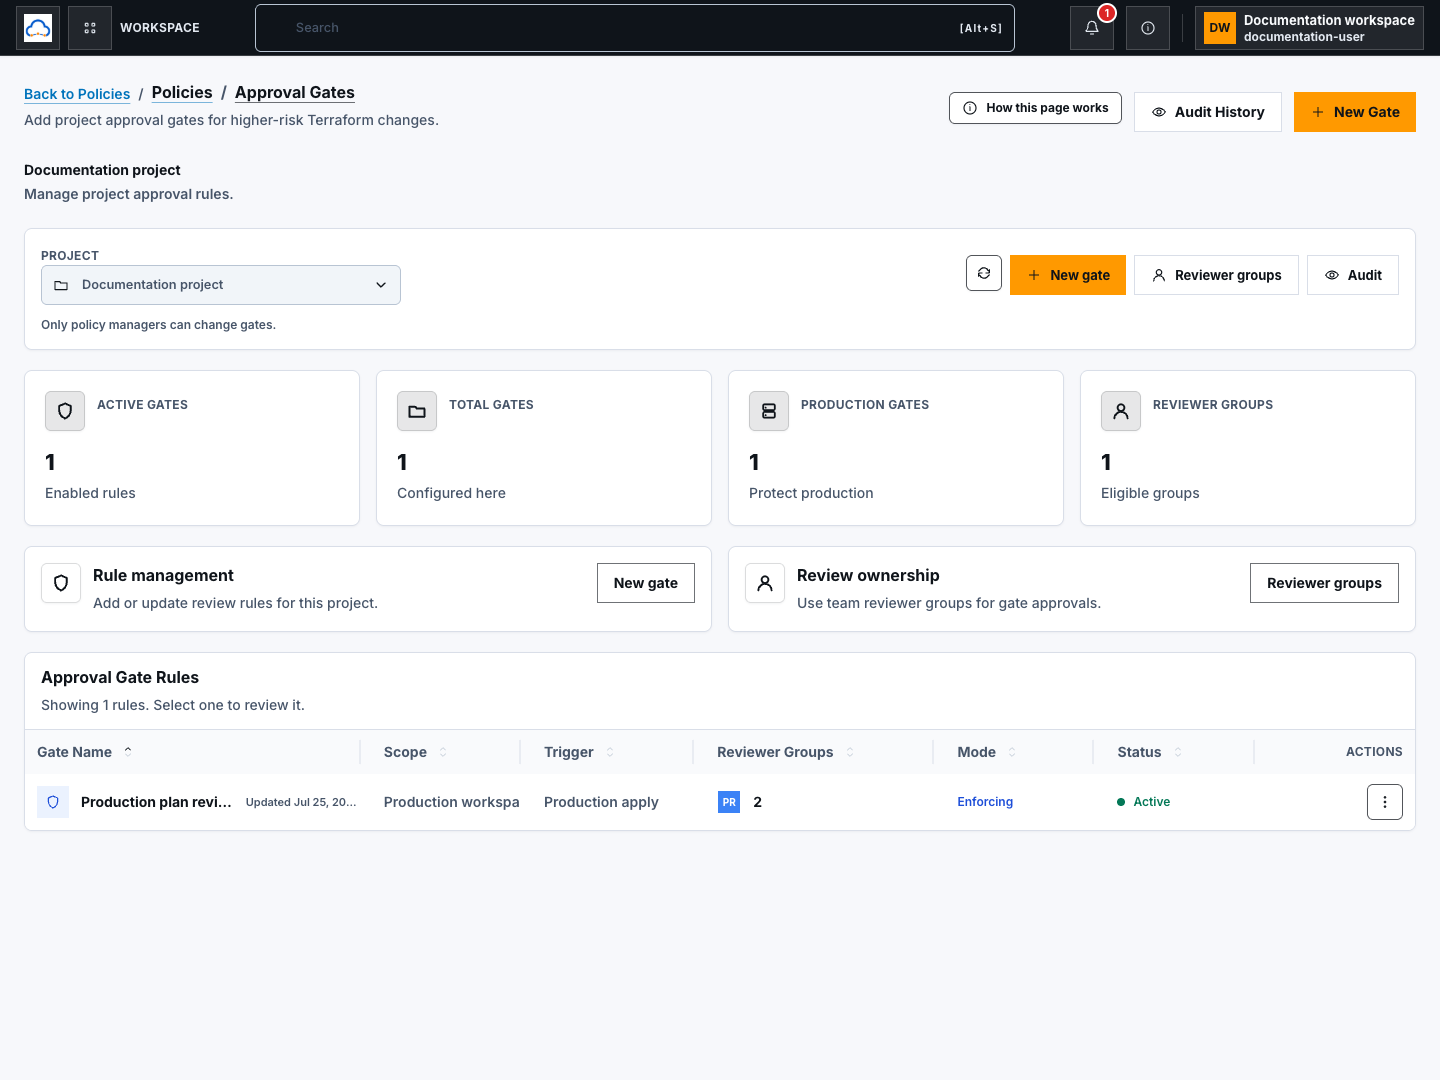This screenshot has height=1080, width=1440.
Task: Click the DW workspace avatar
Action: (x=1220, y=28)
